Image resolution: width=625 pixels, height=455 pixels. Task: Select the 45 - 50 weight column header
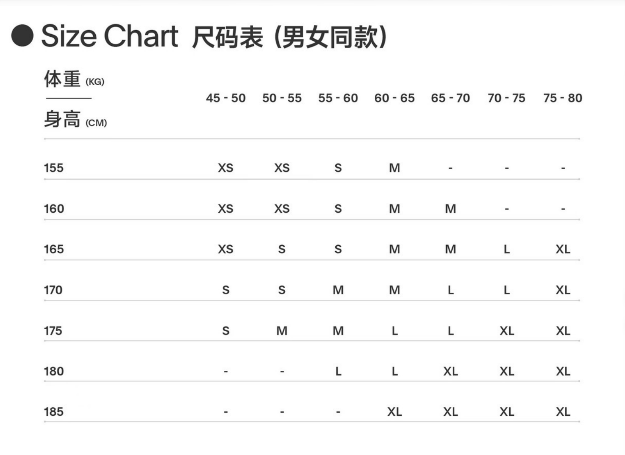click(225, 98)
